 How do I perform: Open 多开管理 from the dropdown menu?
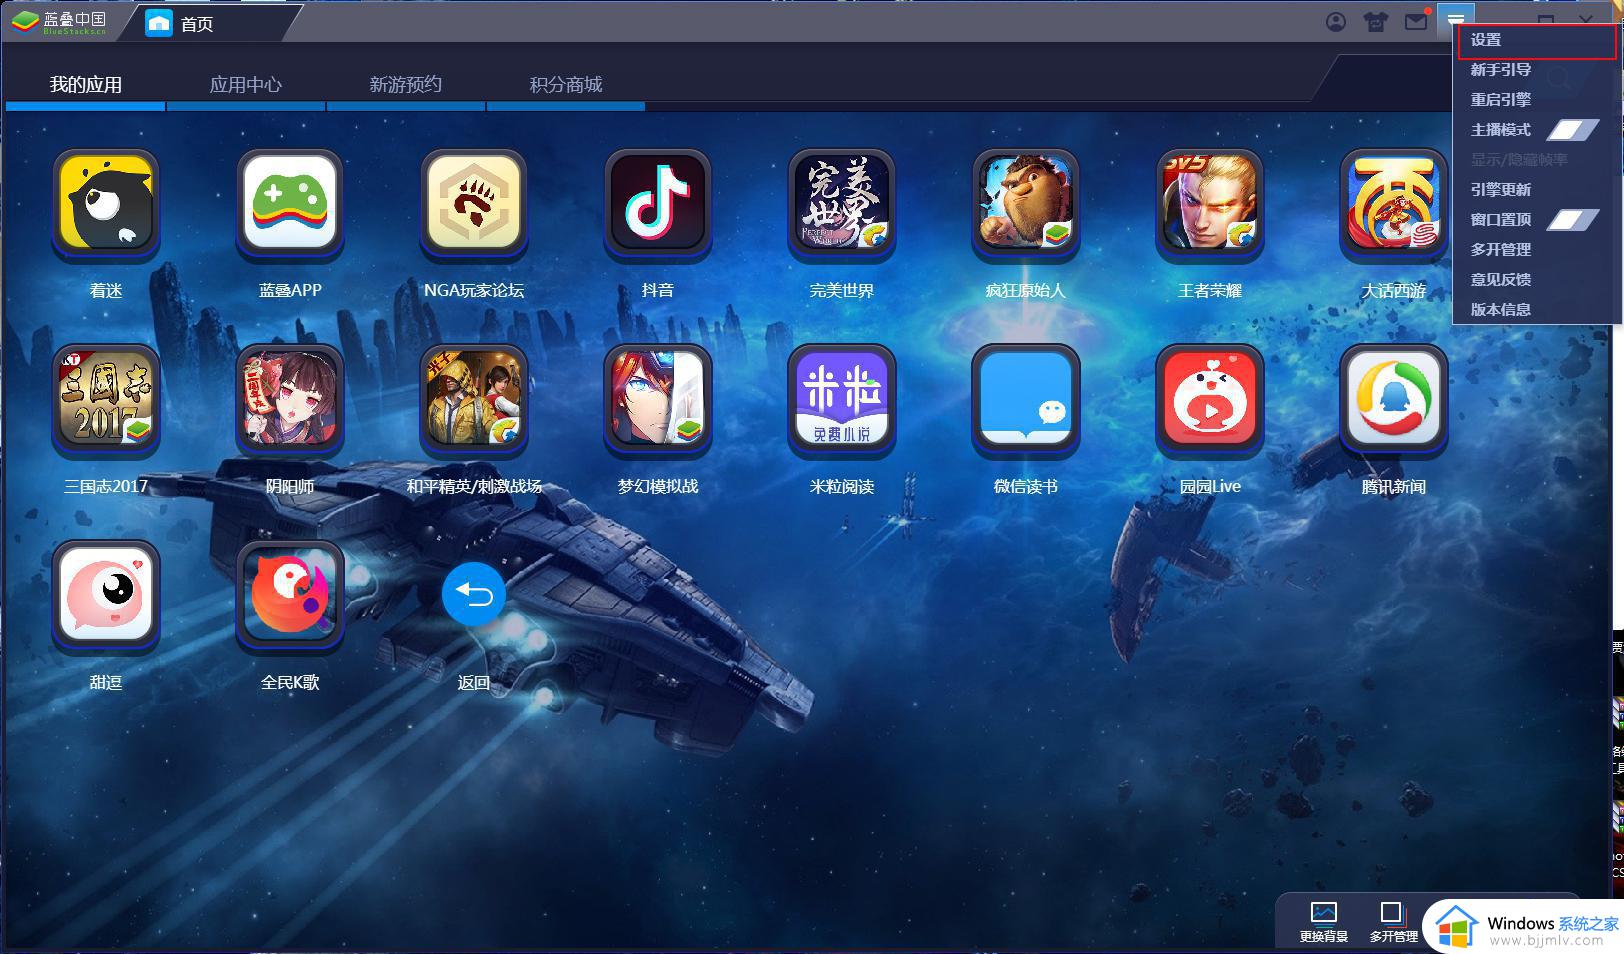click(1501, 250)
